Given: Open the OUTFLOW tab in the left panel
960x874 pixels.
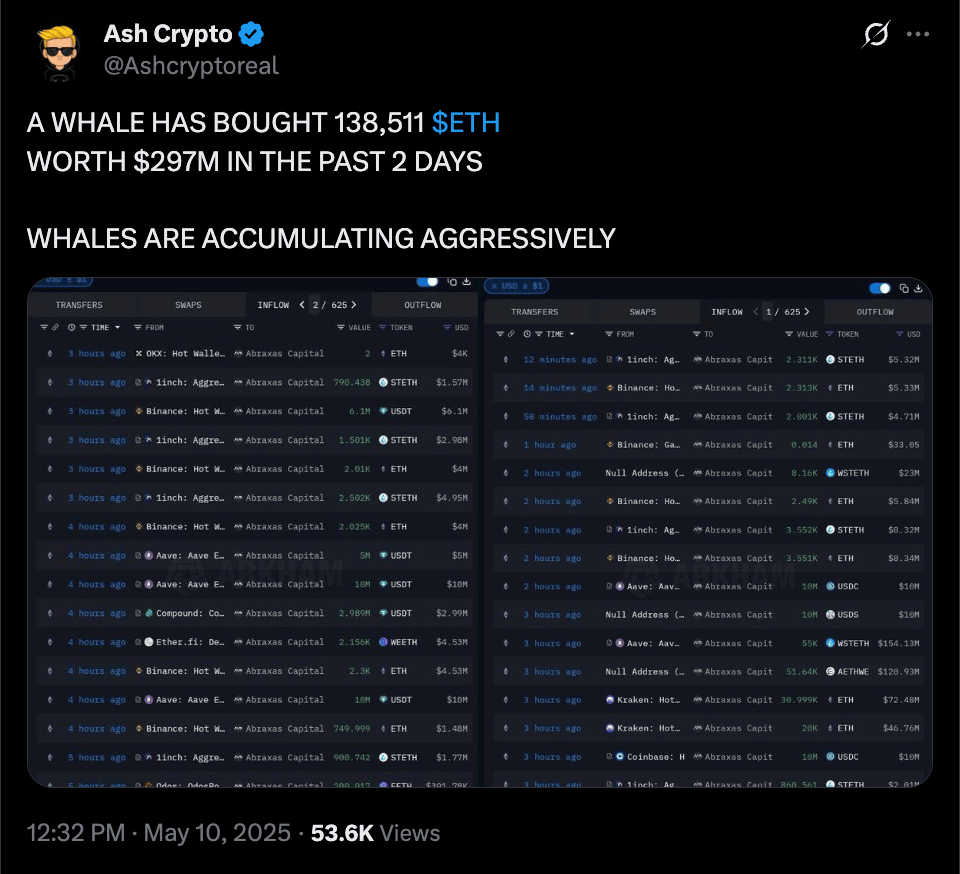Looking at the screenshot, I should (x=423, y=305).
